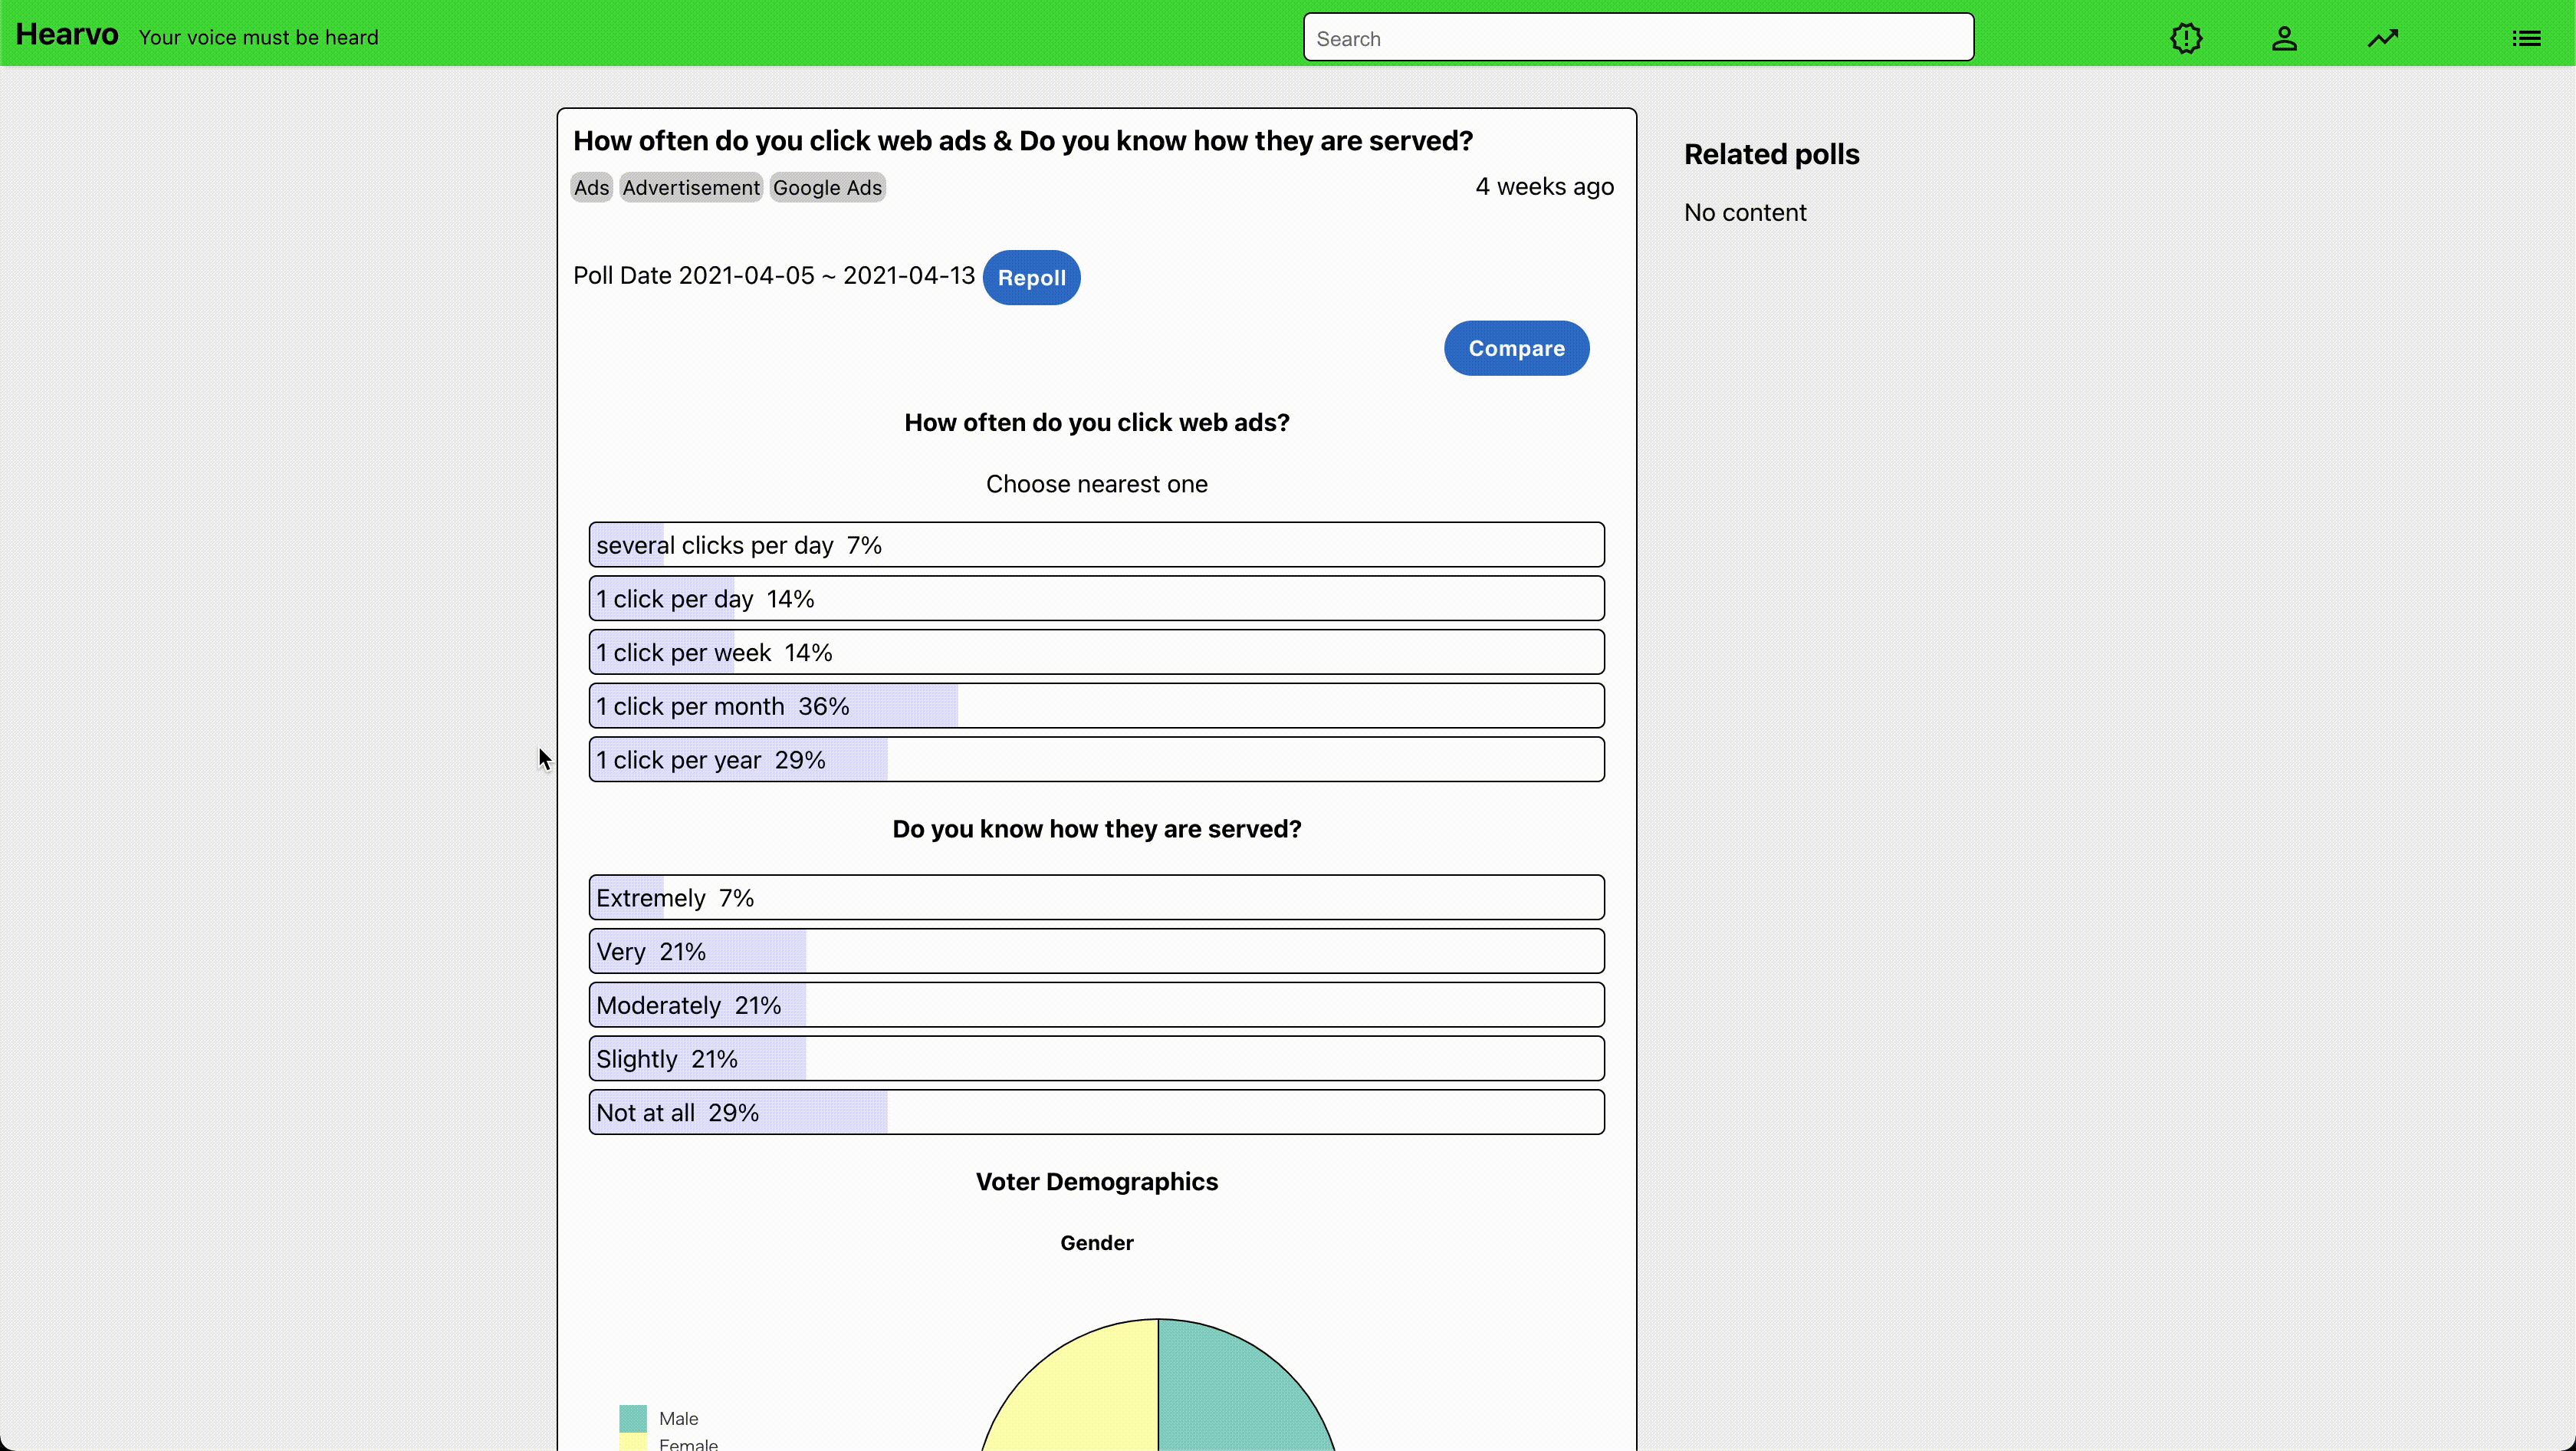This screenshot has width=2576, height=1451.
Task: Select the '1 click per day 14%' bar
Action: pyautogui.click(x=1096, y=599)
